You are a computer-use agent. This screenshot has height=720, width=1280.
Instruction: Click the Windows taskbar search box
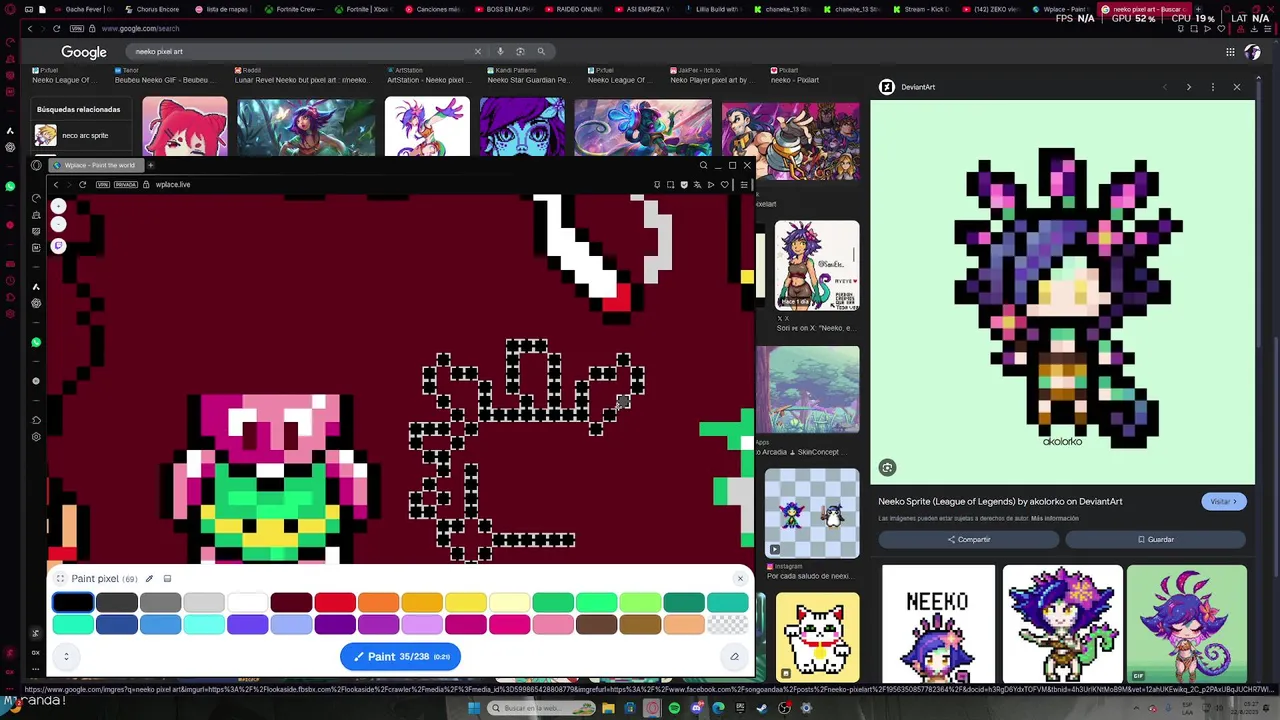[541, 708]
